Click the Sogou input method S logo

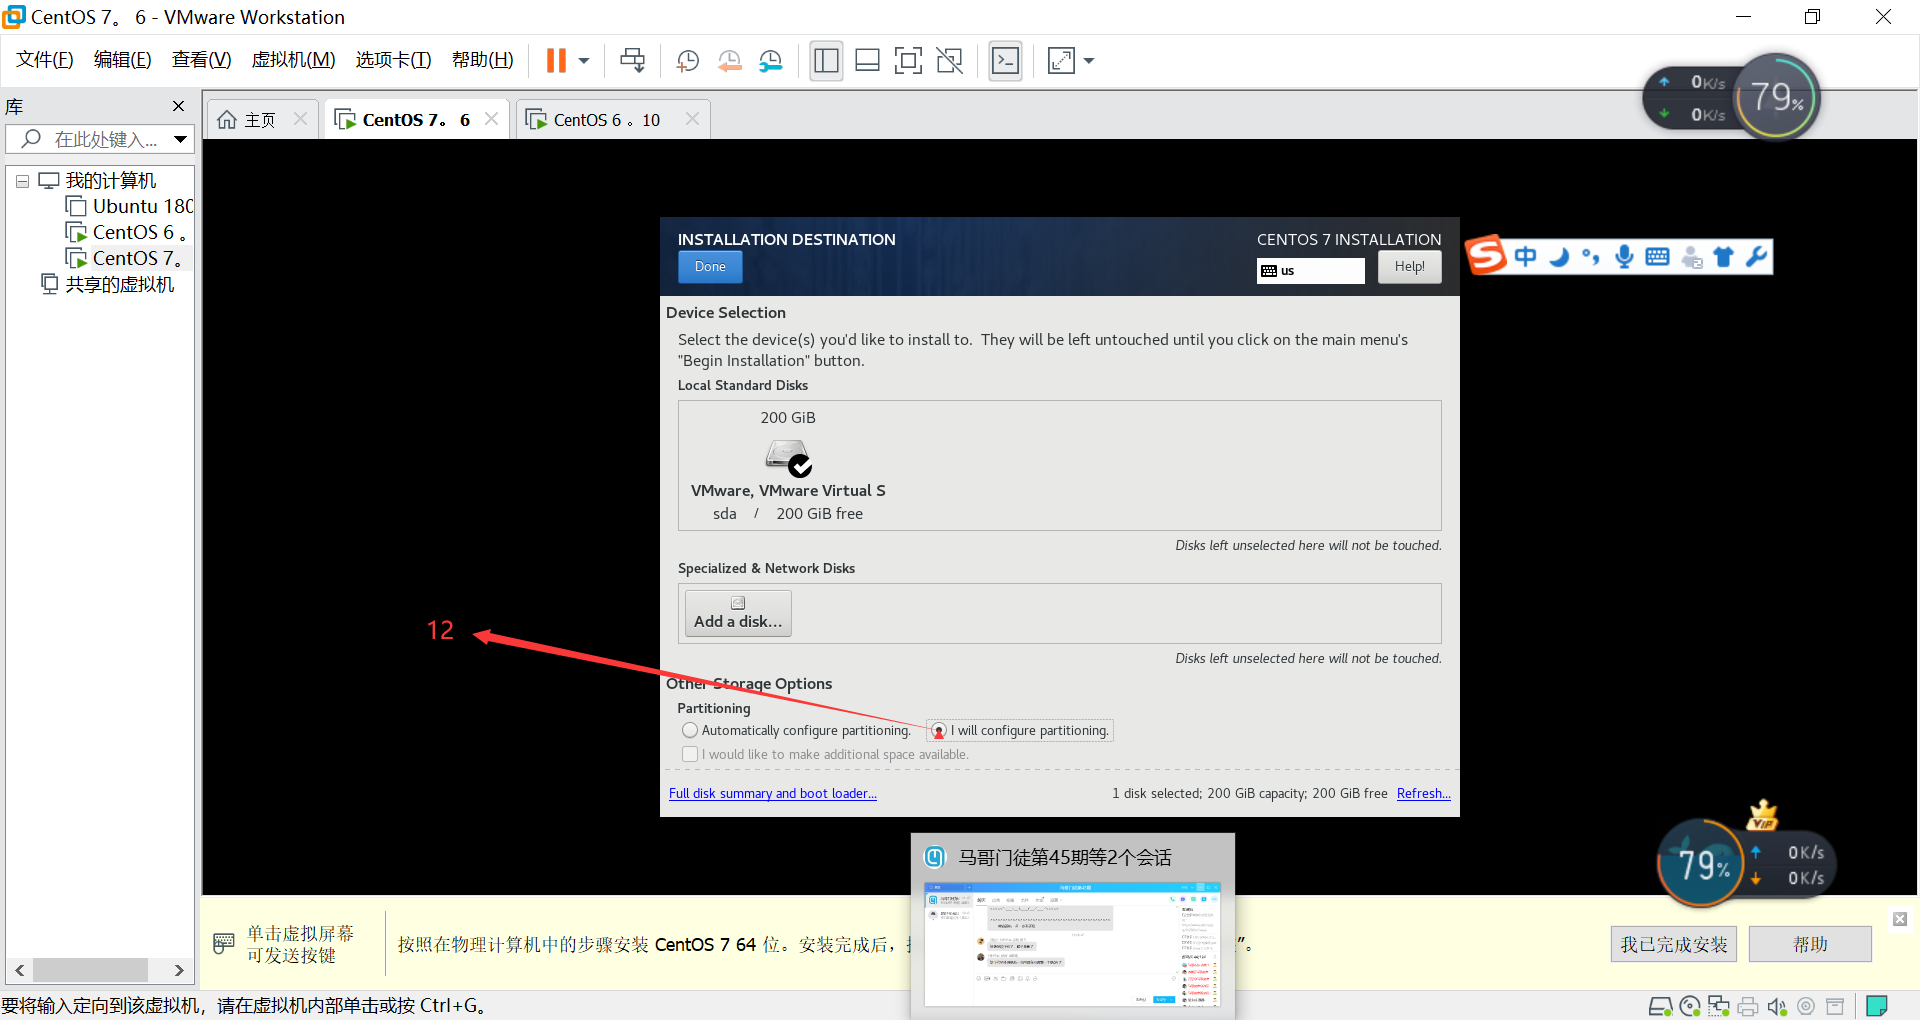[1486, 255]
